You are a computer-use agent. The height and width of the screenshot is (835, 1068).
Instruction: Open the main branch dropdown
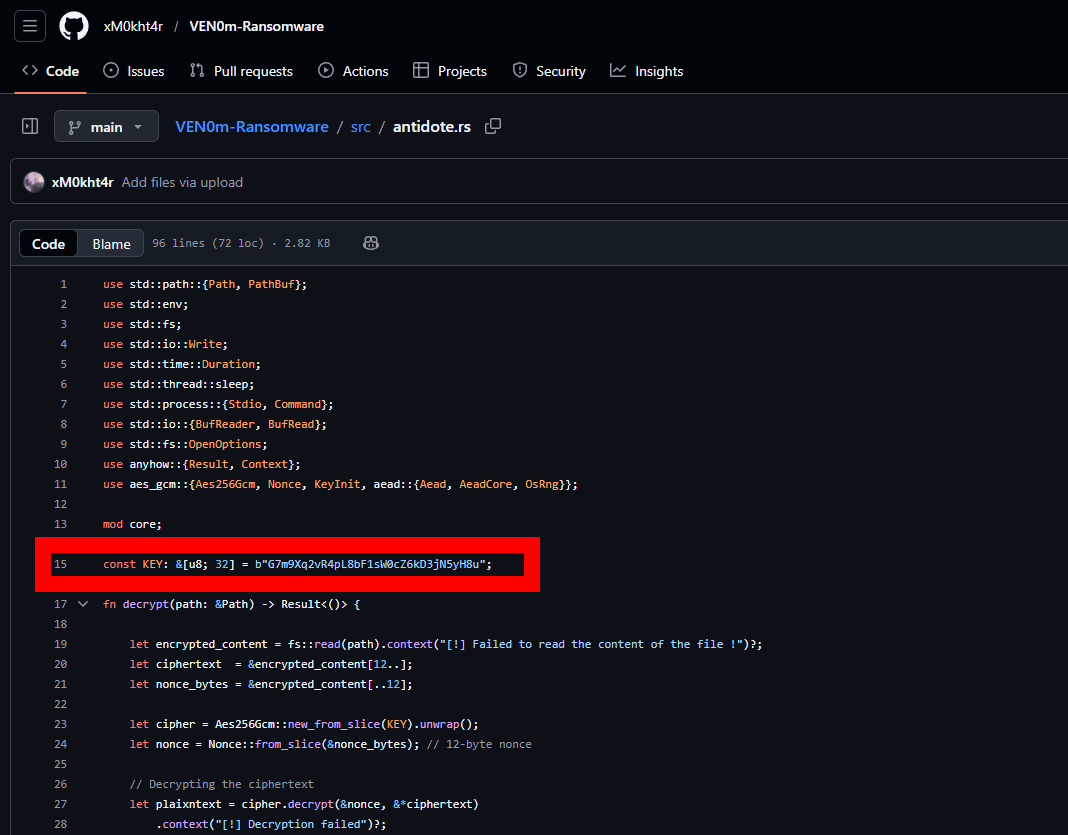click(106, 127)
